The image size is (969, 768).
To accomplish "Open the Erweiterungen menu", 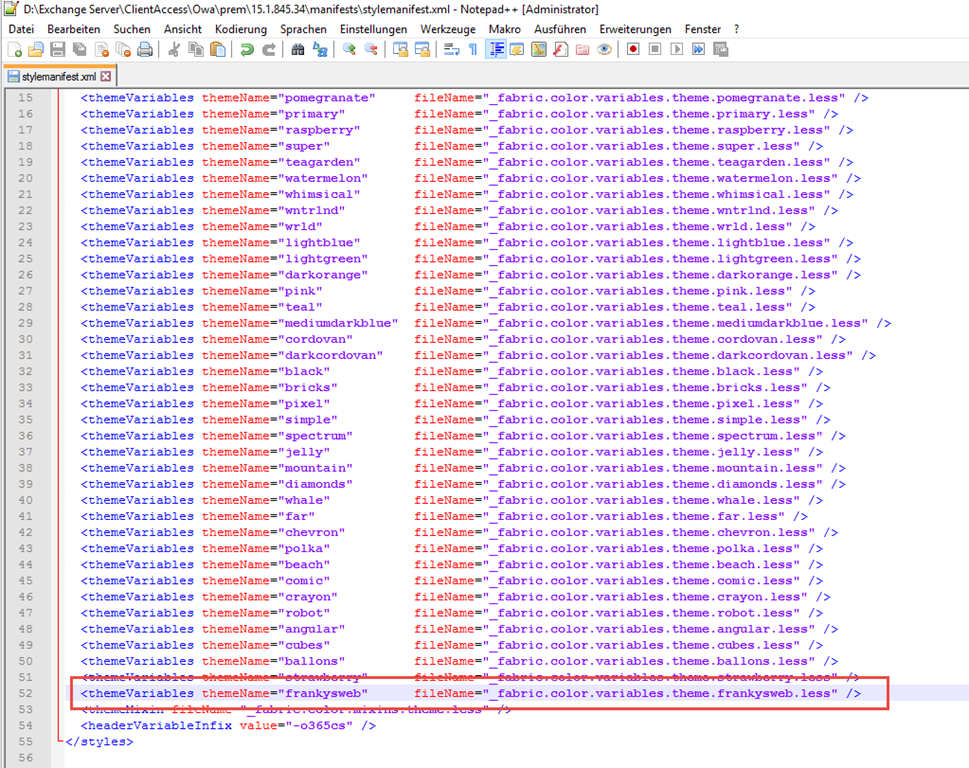I will (636, 29).
